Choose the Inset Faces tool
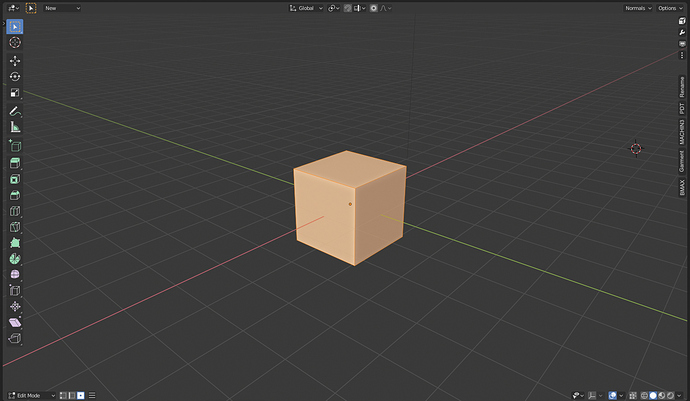690x401 pixels. [x=15, y=179]
